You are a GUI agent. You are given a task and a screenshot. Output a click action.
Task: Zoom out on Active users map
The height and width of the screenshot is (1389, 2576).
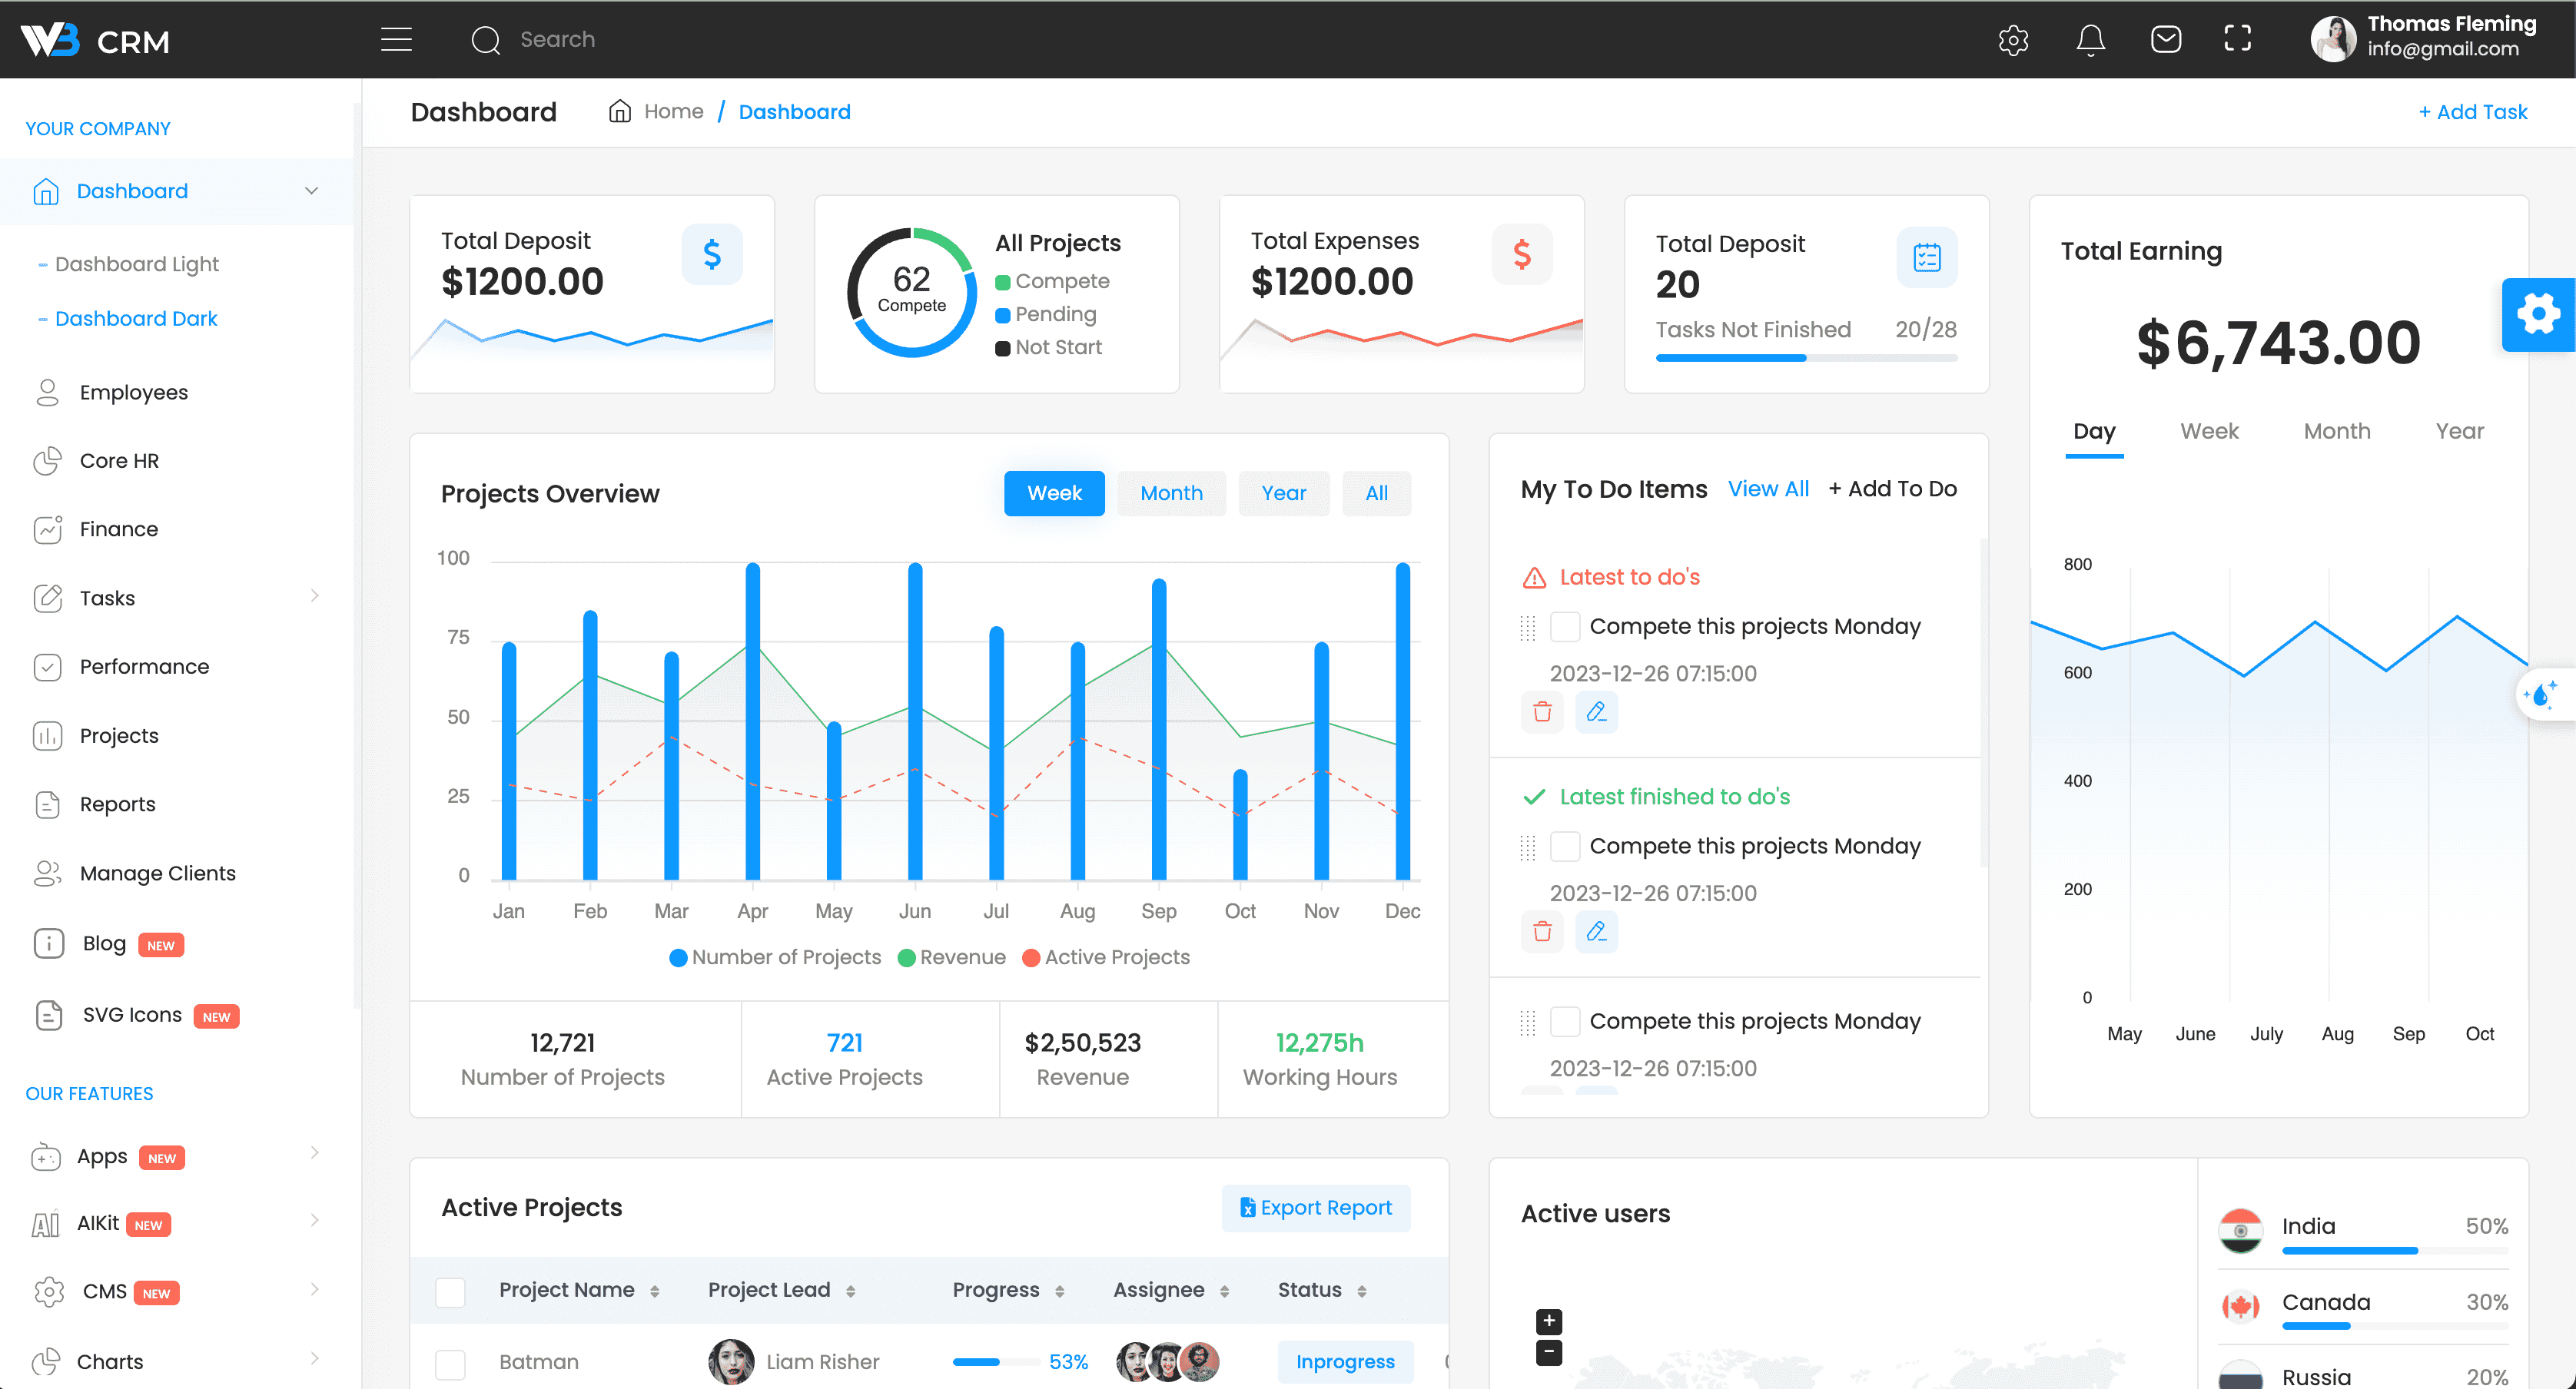(x=1548, y=1353)
